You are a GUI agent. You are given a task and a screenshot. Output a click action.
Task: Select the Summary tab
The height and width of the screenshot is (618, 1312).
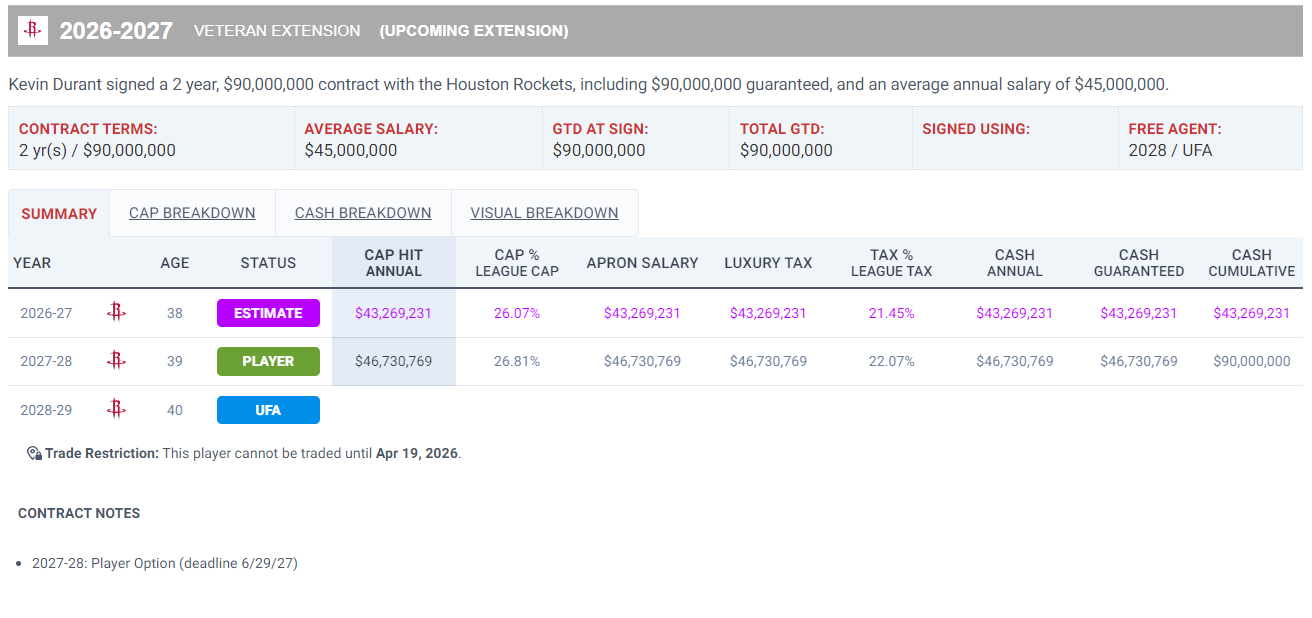coord(59,214)
